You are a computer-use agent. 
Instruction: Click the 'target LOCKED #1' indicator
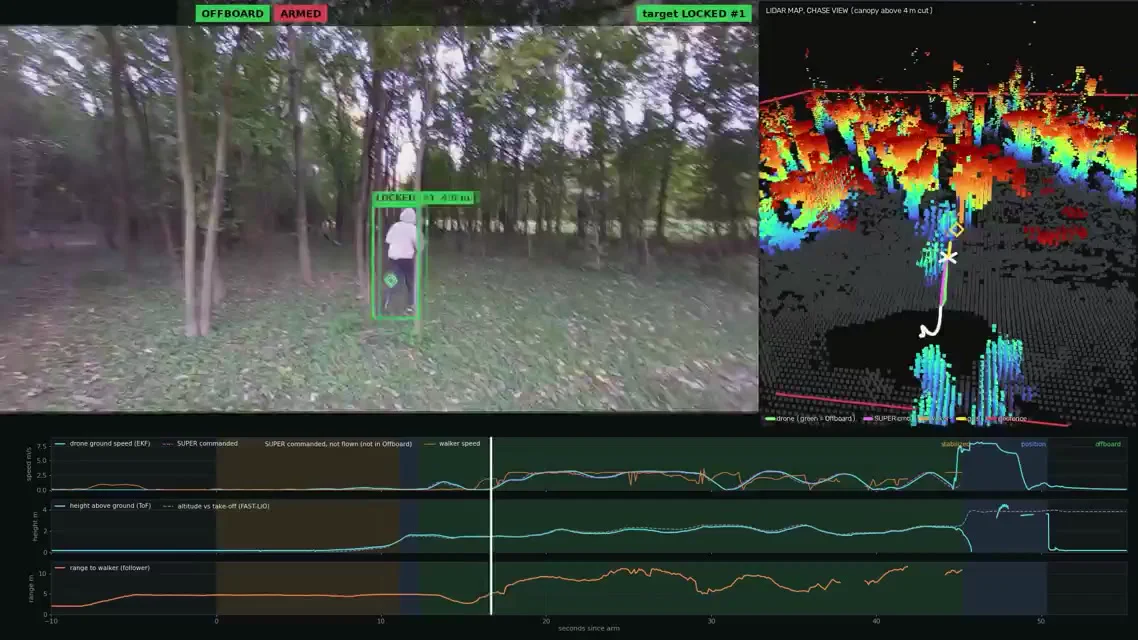(x=694, y=14)
